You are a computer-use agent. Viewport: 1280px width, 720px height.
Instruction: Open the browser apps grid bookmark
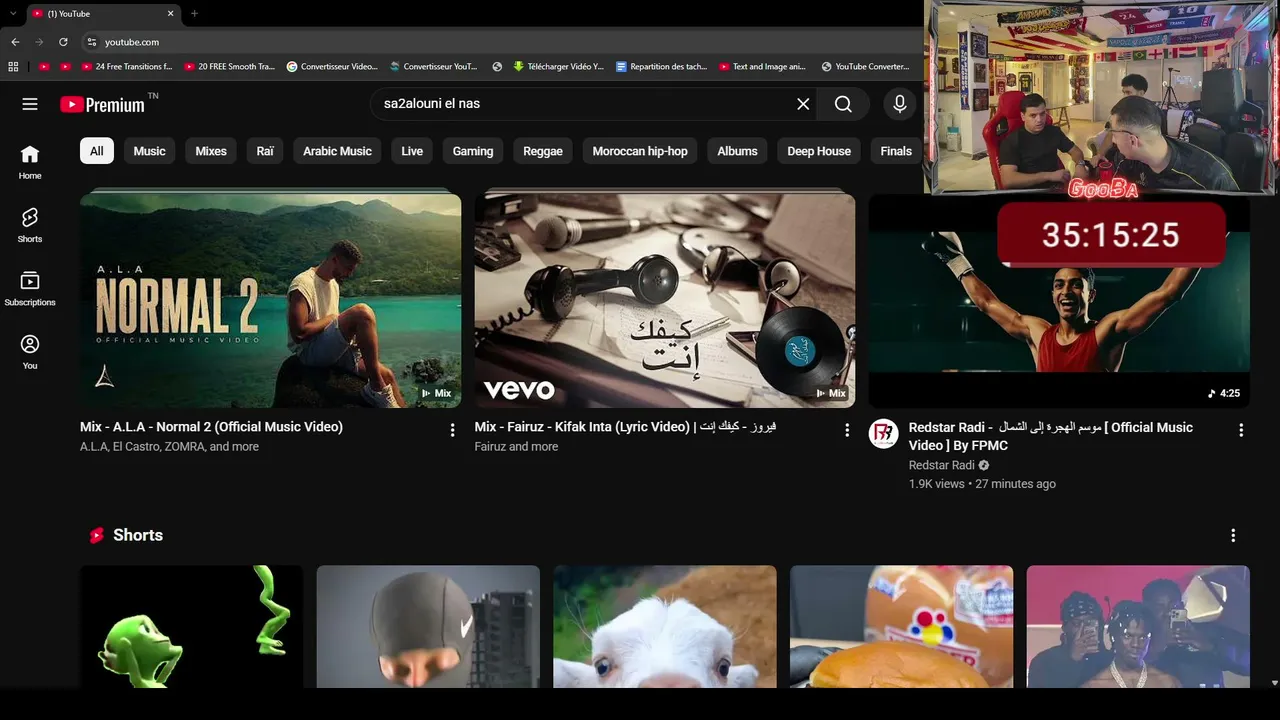coord(13,67)
